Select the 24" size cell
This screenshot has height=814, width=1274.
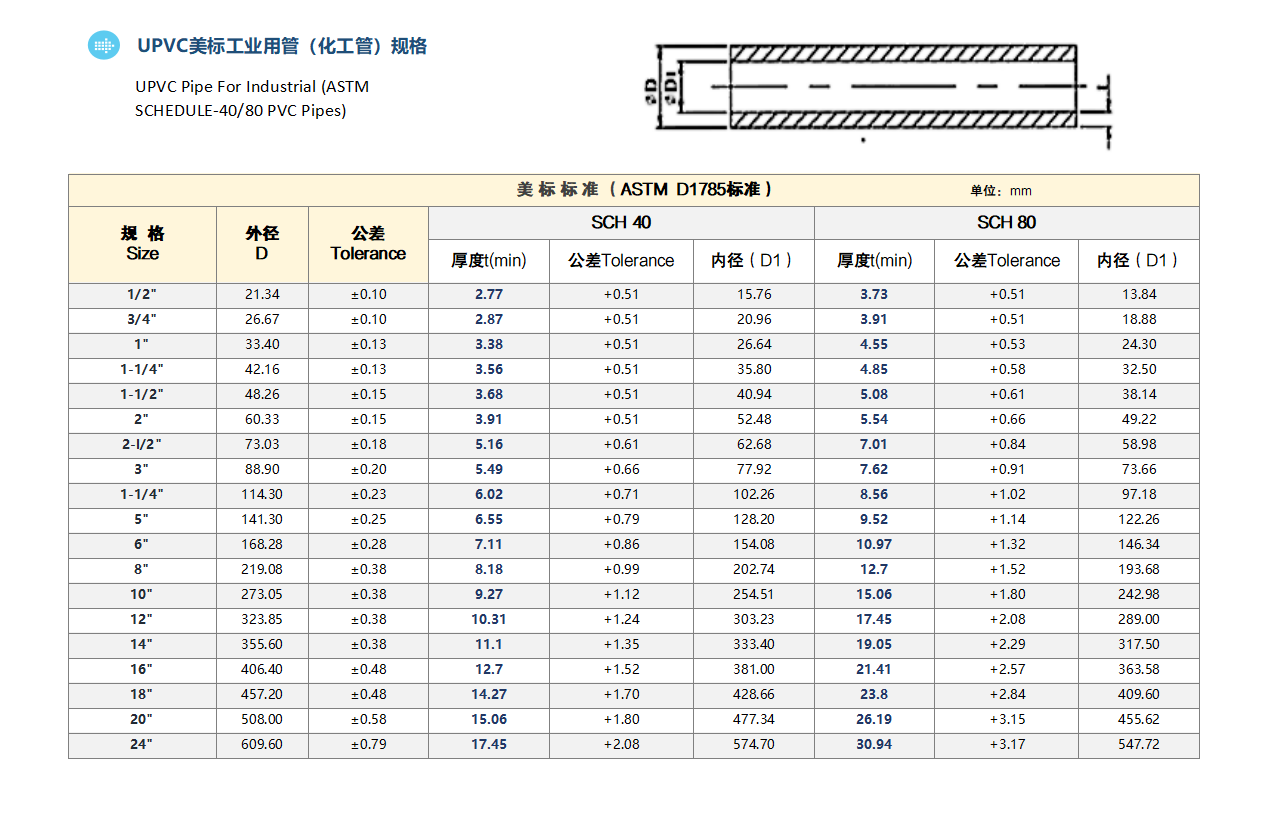(142, 745)
